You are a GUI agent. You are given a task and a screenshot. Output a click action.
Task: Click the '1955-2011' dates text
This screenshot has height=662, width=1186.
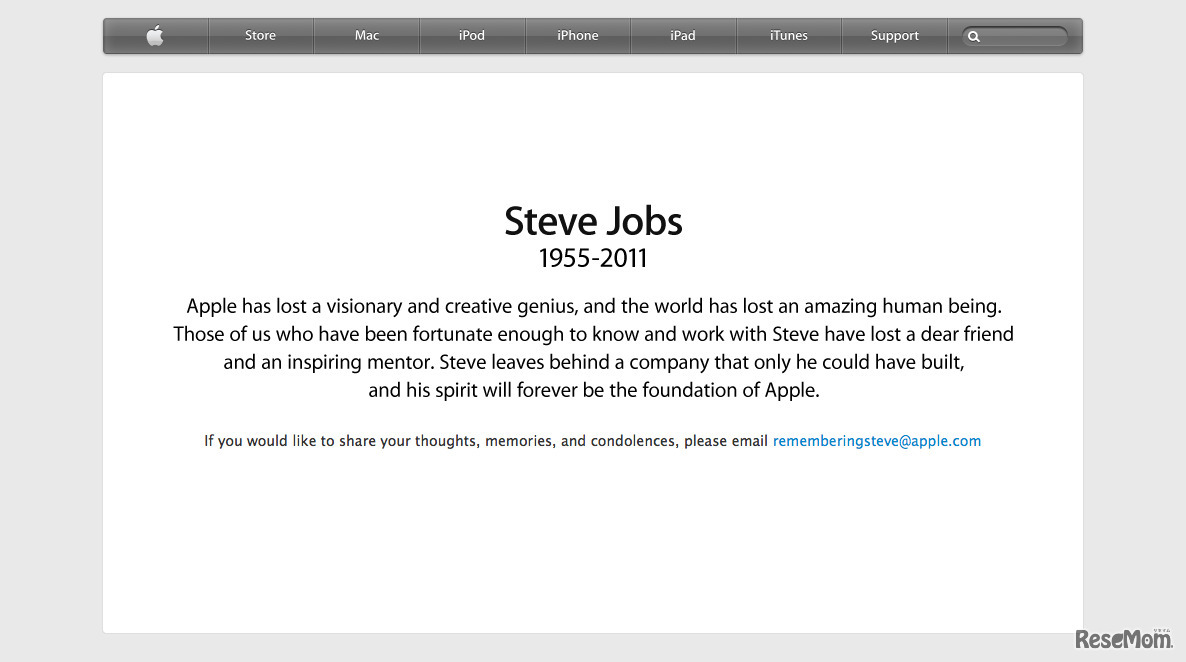coord(593,259)
